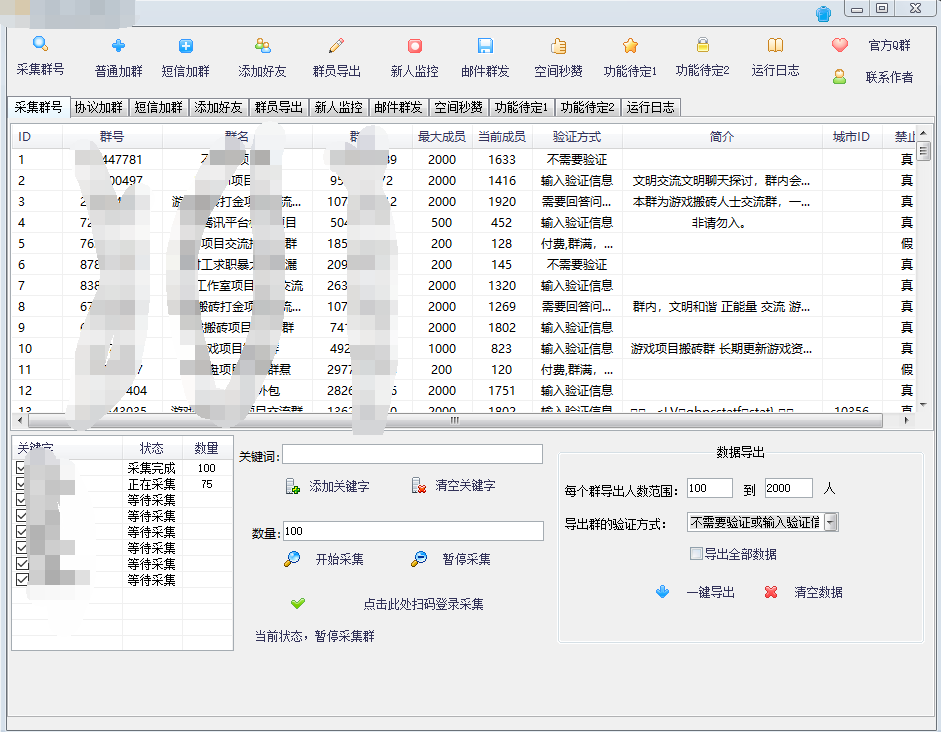Viewport: 941px width, 732px height.
Task: Focus the 数量 input field
Action: click(413, 531)
